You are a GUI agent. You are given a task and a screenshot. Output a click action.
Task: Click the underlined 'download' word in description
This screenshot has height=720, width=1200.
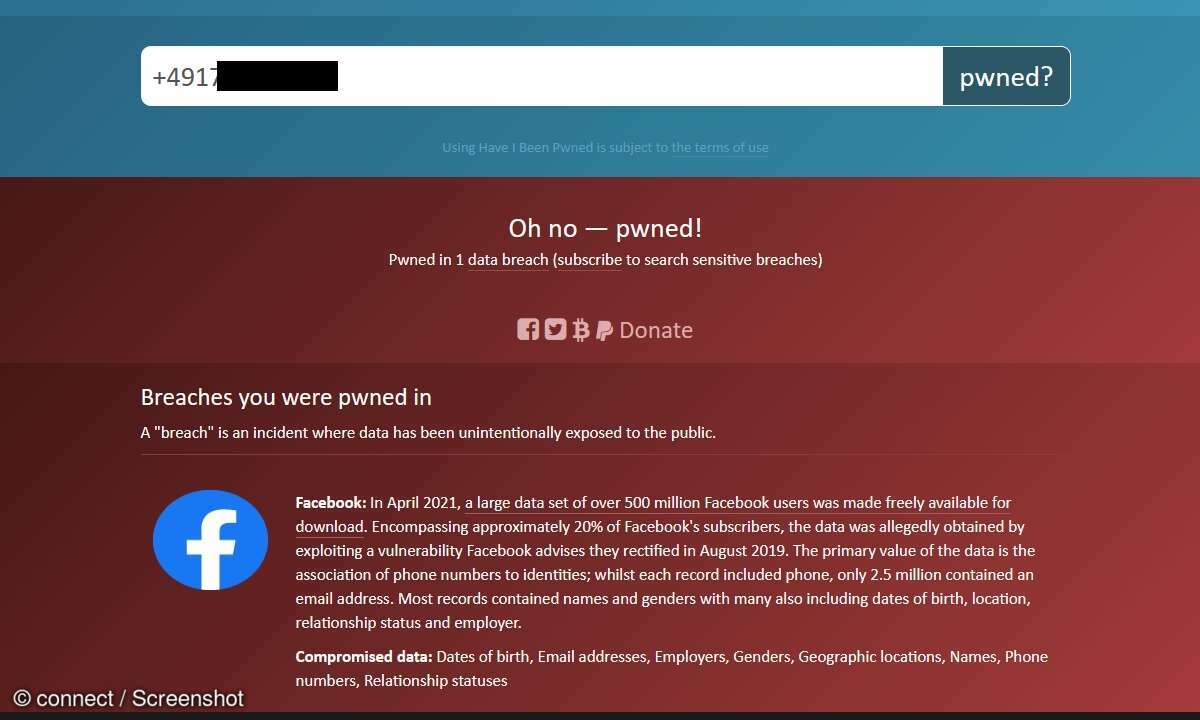coord(329,527)
